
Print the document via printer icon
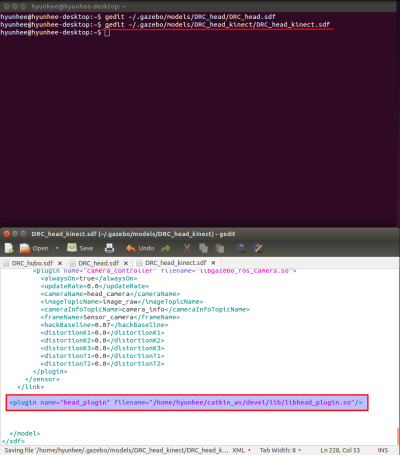pyautogui.click(x=109, y=248)
